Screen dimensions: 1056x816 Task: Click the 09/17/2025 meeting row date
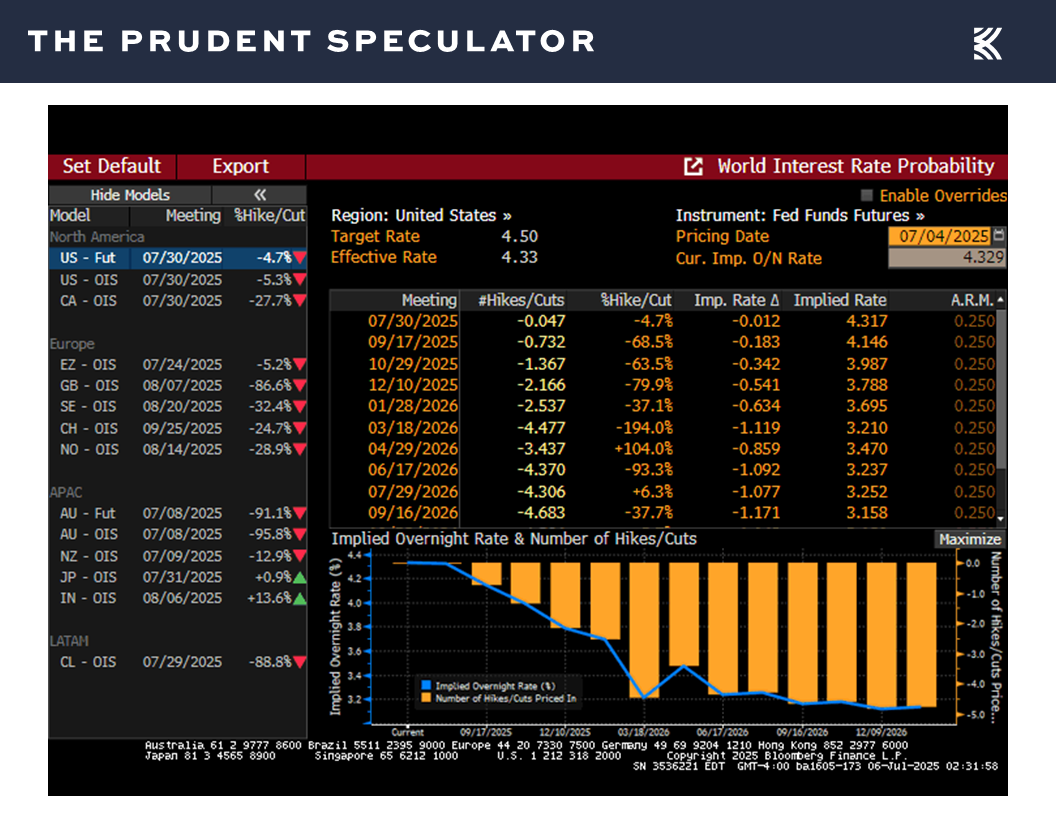click(x=413, y=342)
